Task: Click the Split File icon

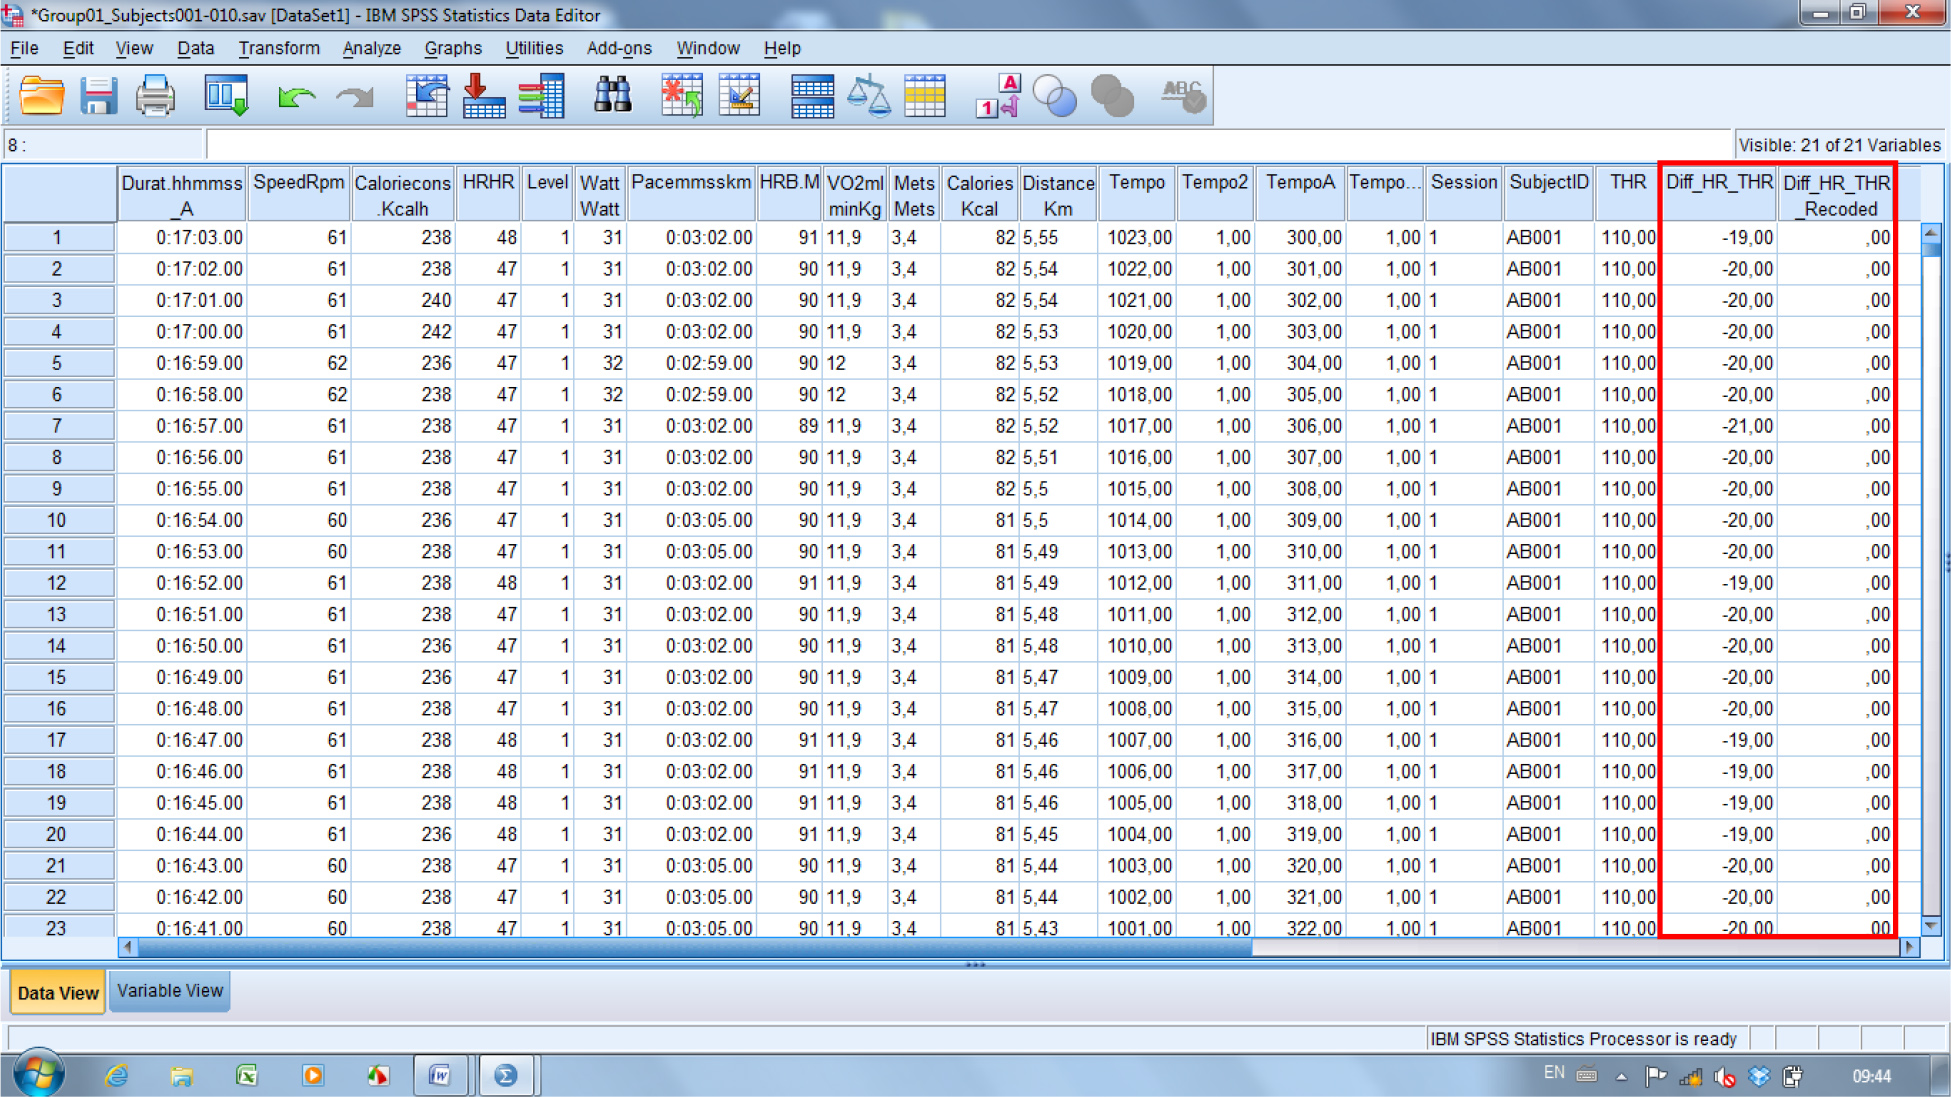Action: coord(811,97)
